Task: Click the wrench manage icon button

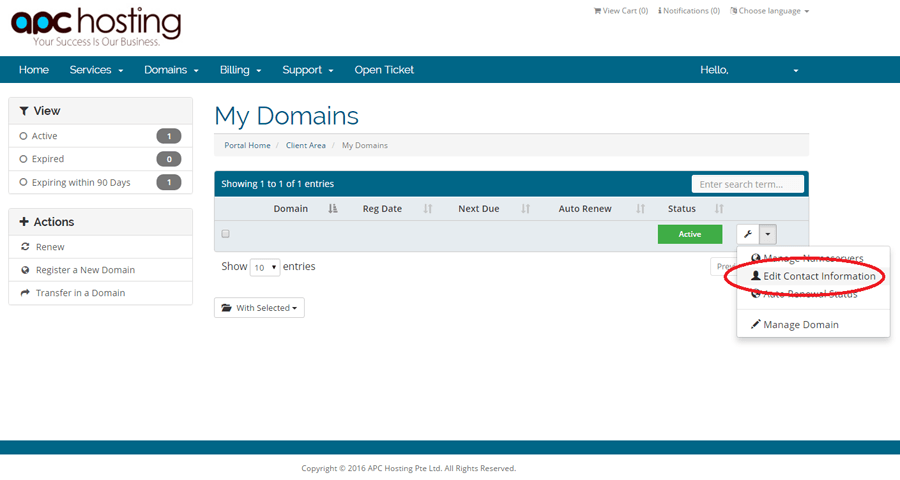Action: coord(748,234)
